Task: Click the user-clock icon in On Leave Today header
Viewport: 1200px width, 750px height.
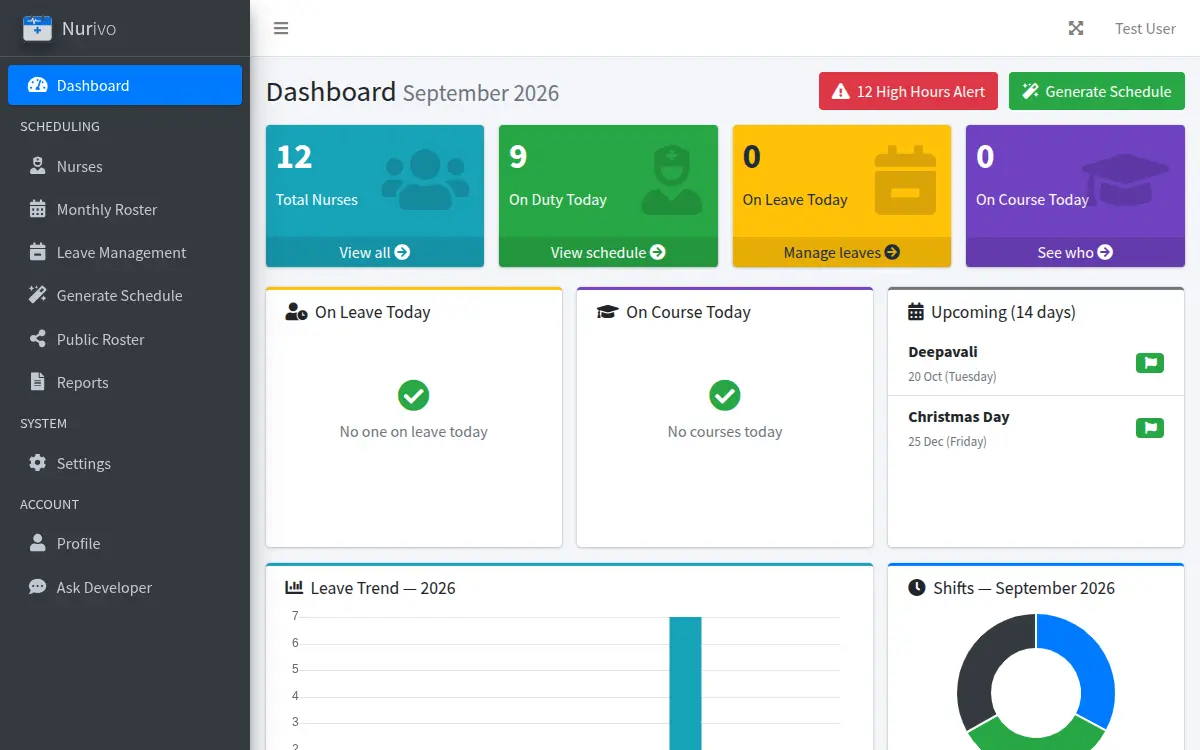Action: [x=296, y=312]
